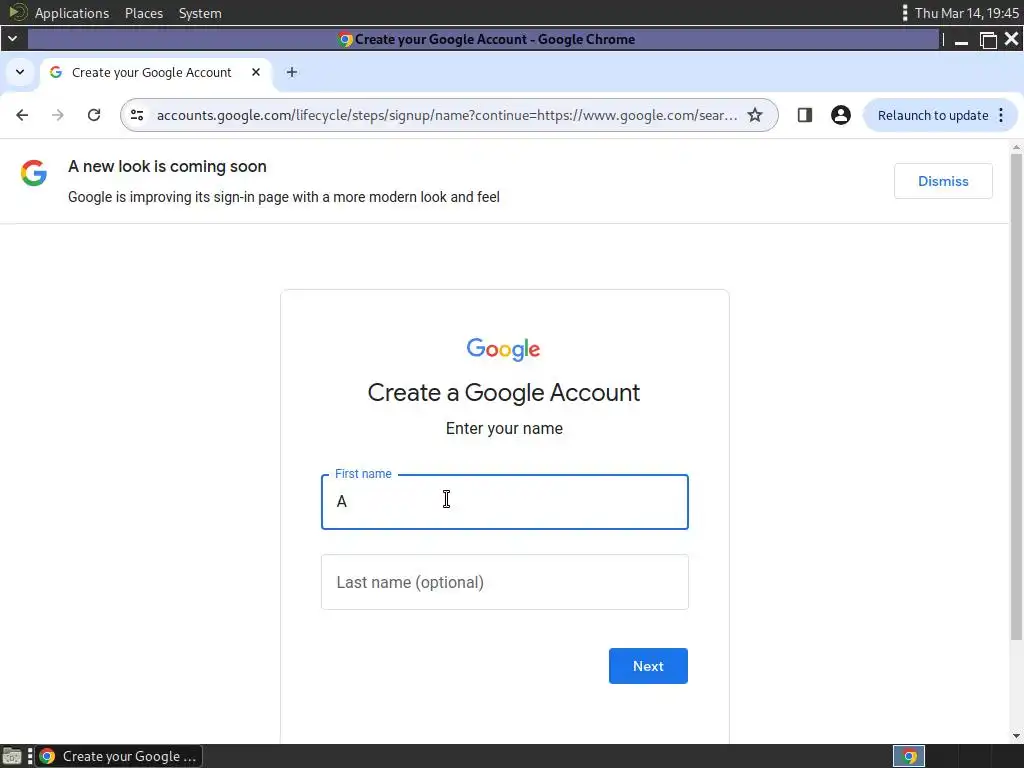Bookmark this page with the star
The width and height of the screenshot is (1024, 768).
[755, 115]
